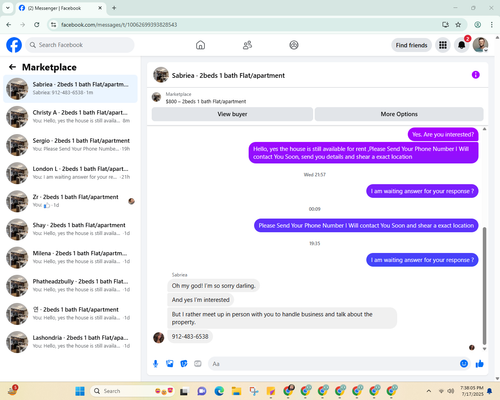Click the chat scrollbar thumb
This screenshot has width=500, height=400.
coord(484,286)
